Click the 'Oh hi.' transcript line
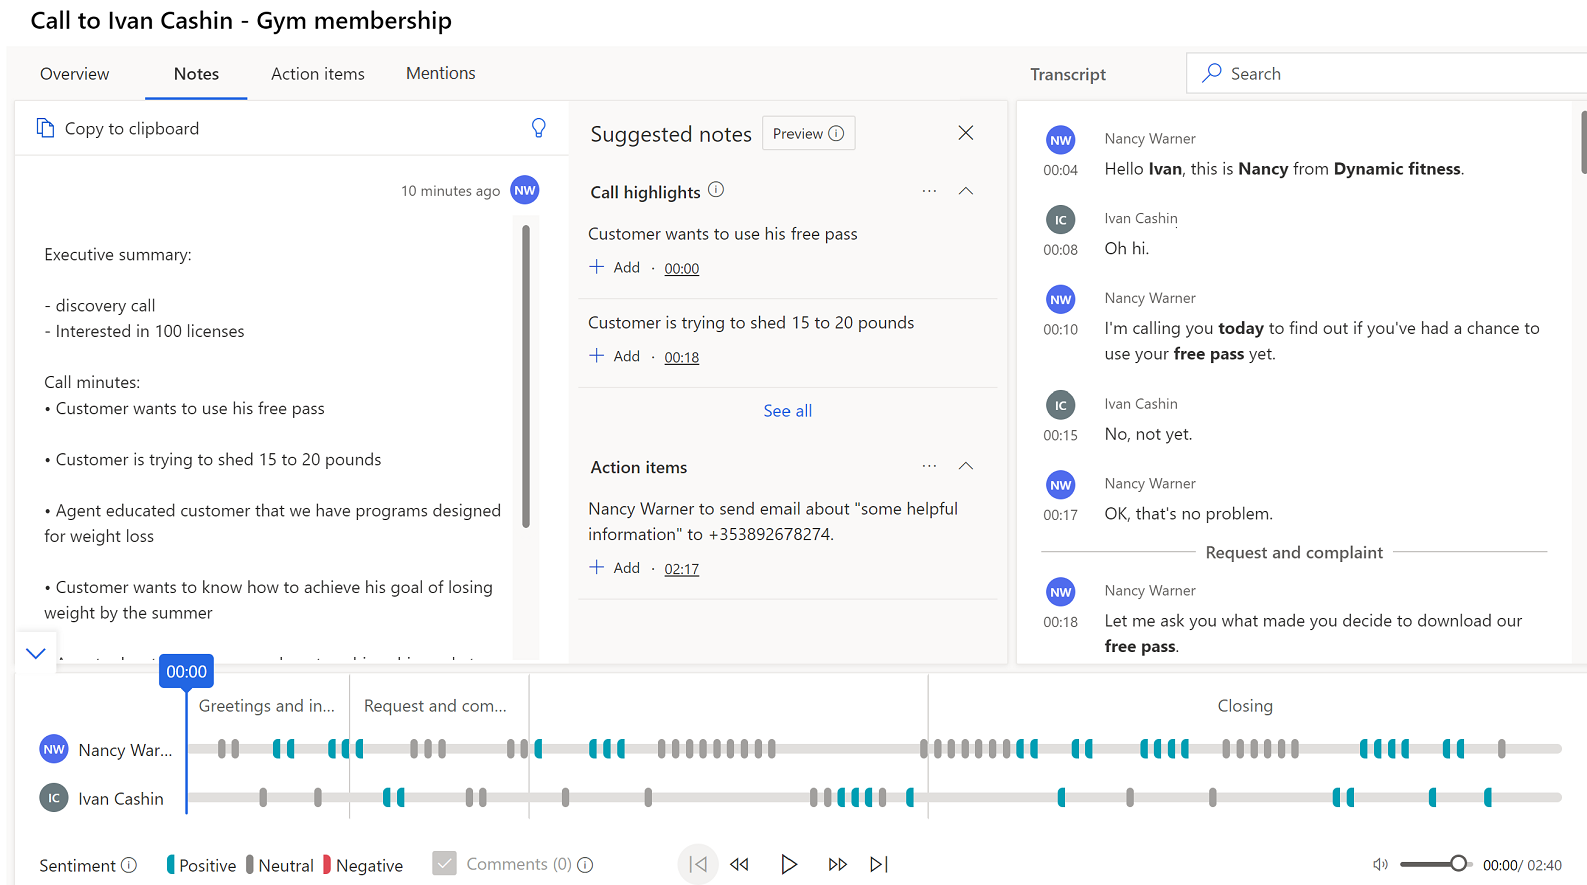Viewport: 1587px width, 885px height. [x=1127, y=248]
